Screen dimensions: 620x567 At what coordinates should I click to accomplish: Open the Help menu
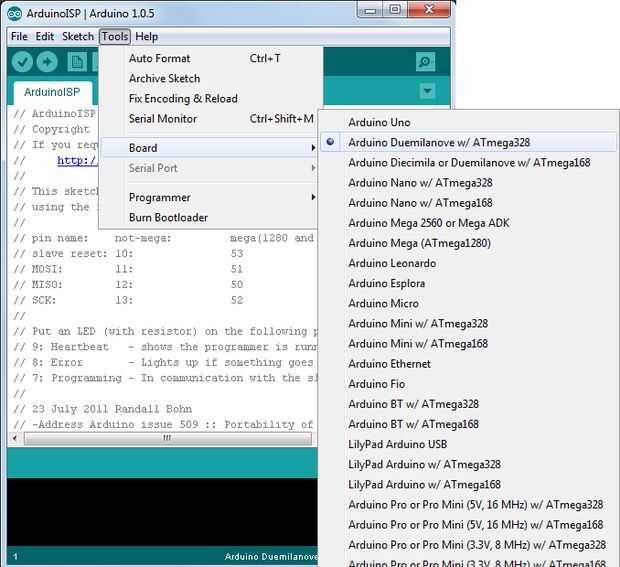147,36
